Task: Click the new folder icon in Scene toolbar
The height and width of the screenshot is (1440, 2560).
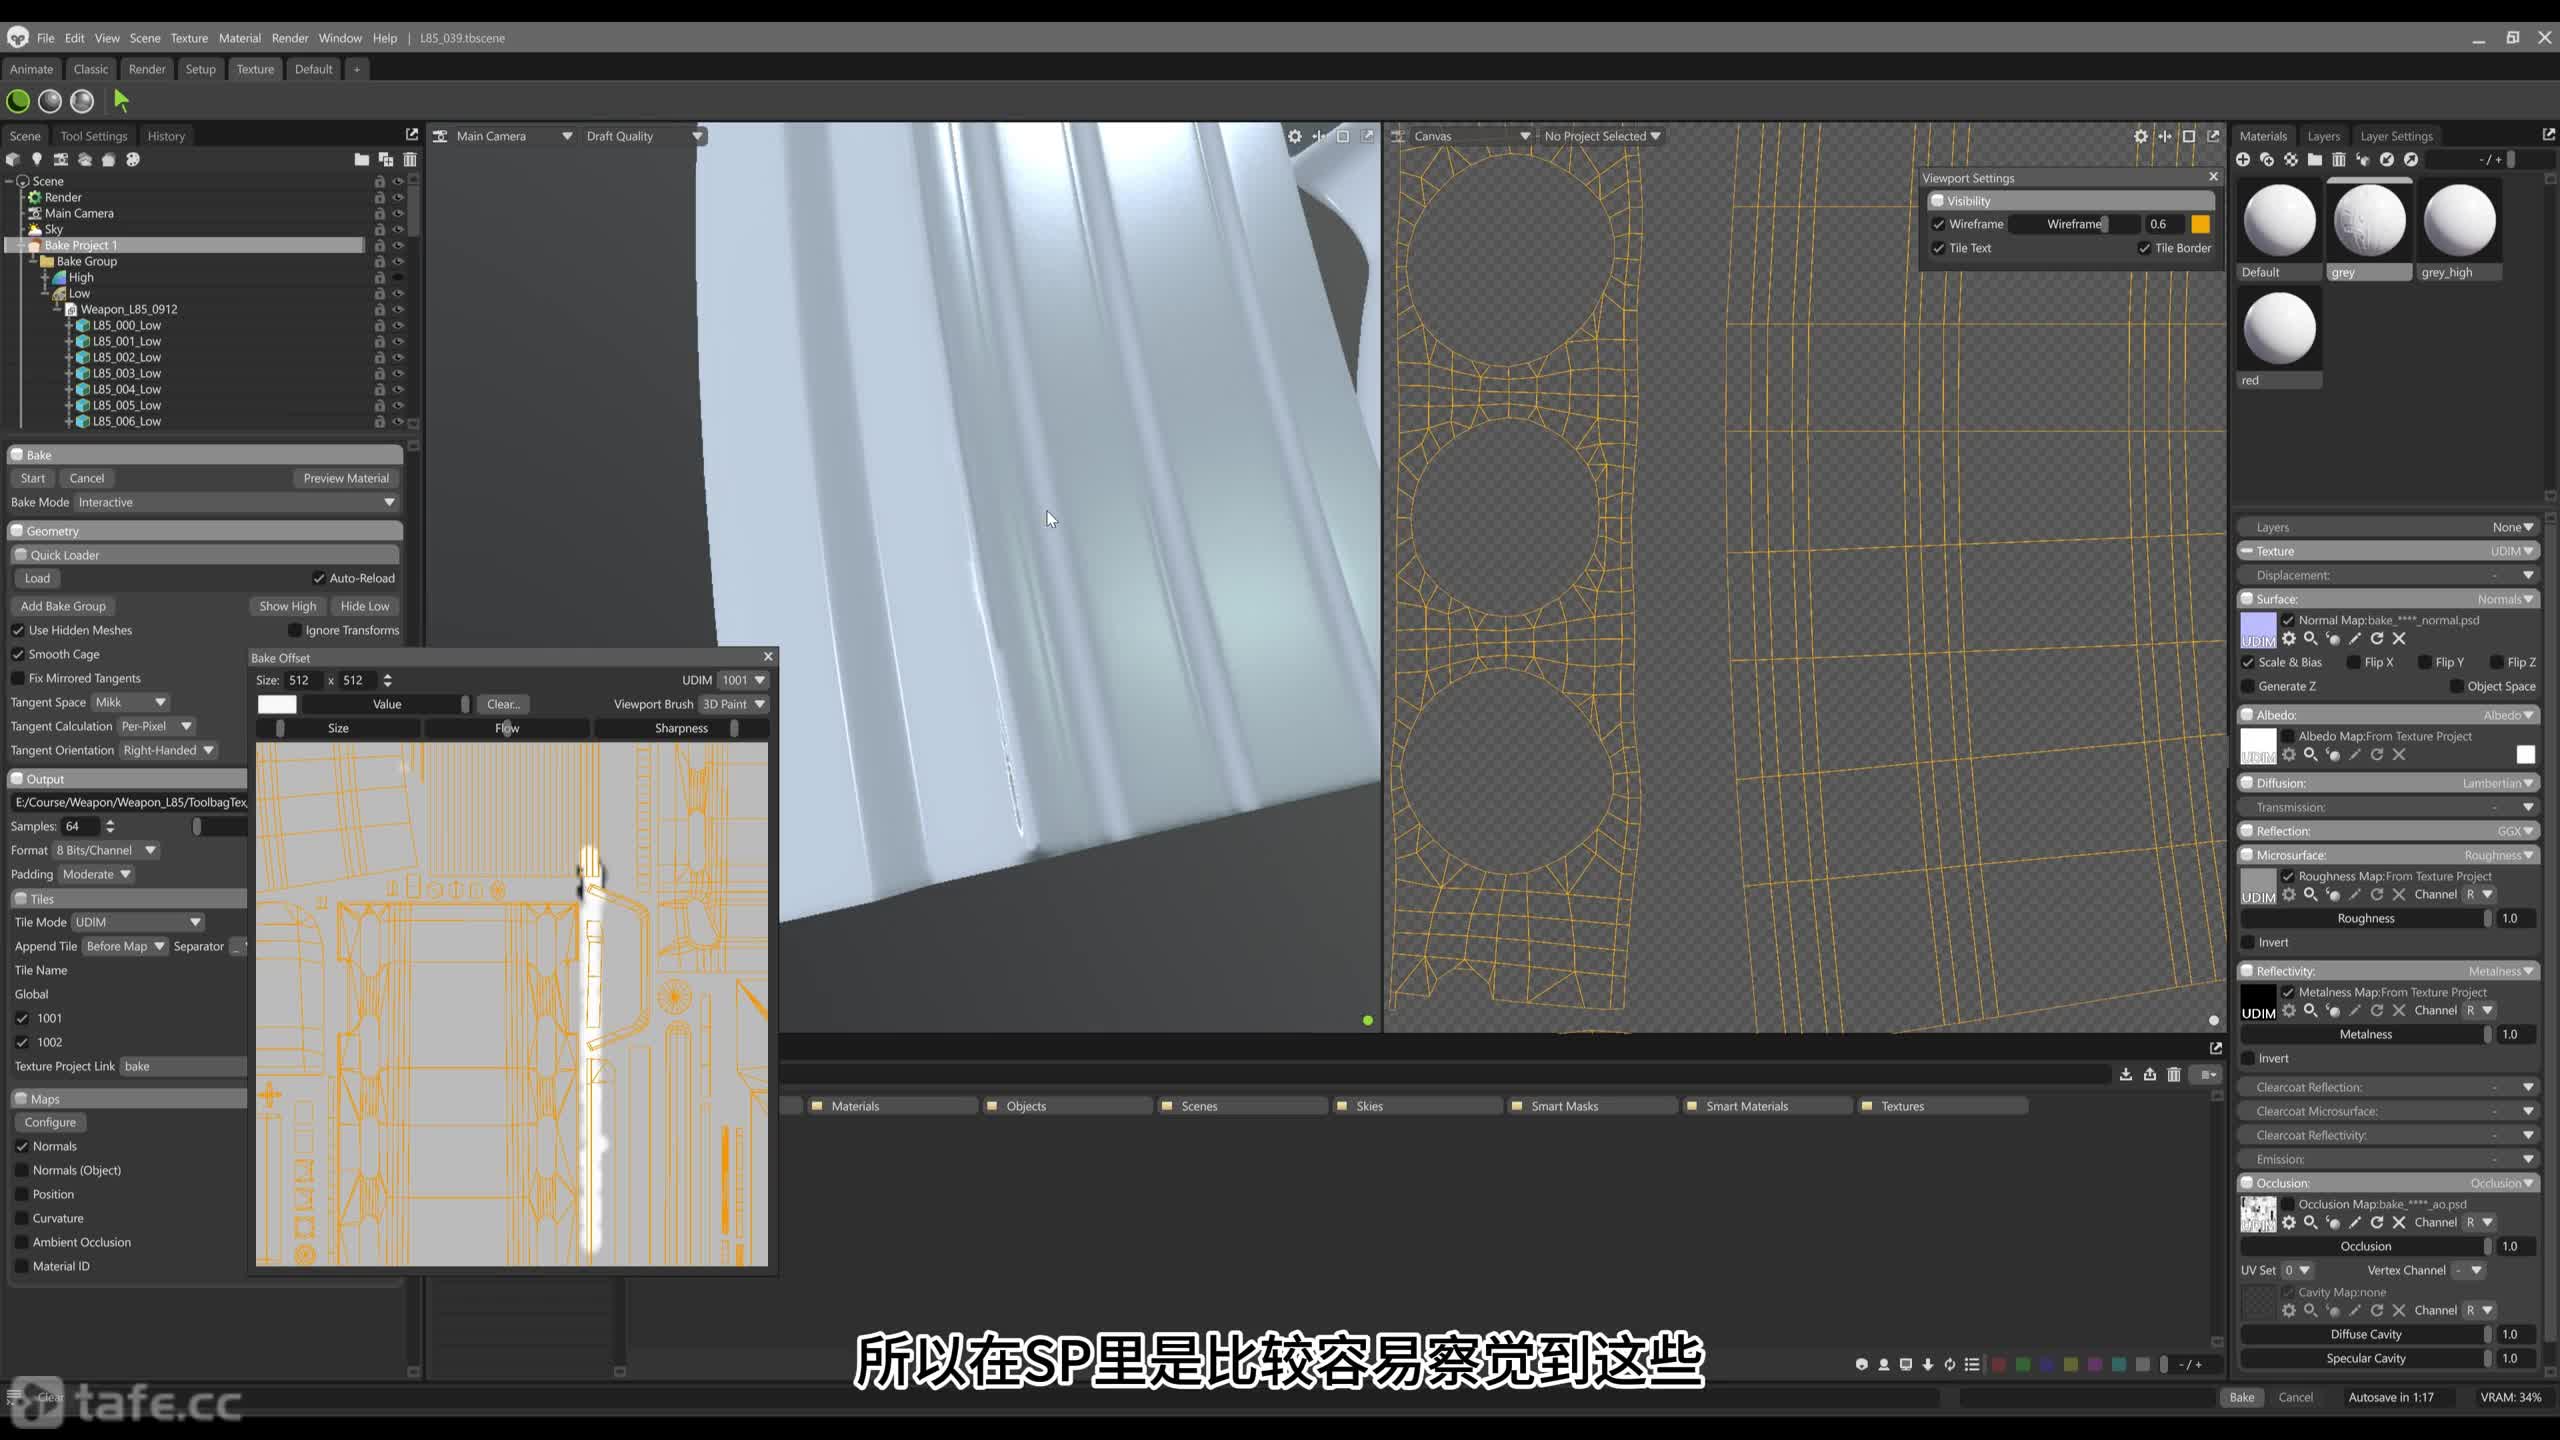Action: tap(361, 159)
